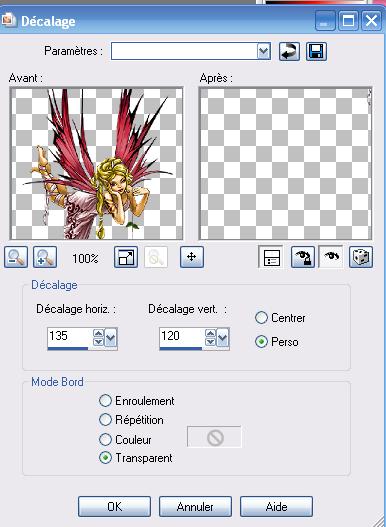Increase Décalage horiz. value with up arrow
Viewport: 386px width, 527px height.
98,333
